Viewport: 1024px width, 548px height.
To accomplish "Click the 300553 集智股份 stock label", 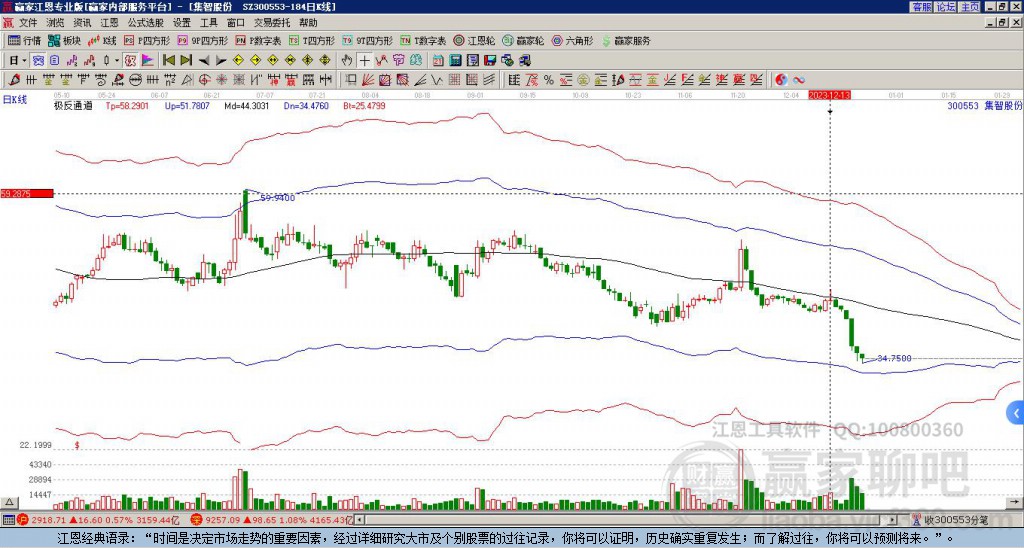I will click(x=984, y=105).
